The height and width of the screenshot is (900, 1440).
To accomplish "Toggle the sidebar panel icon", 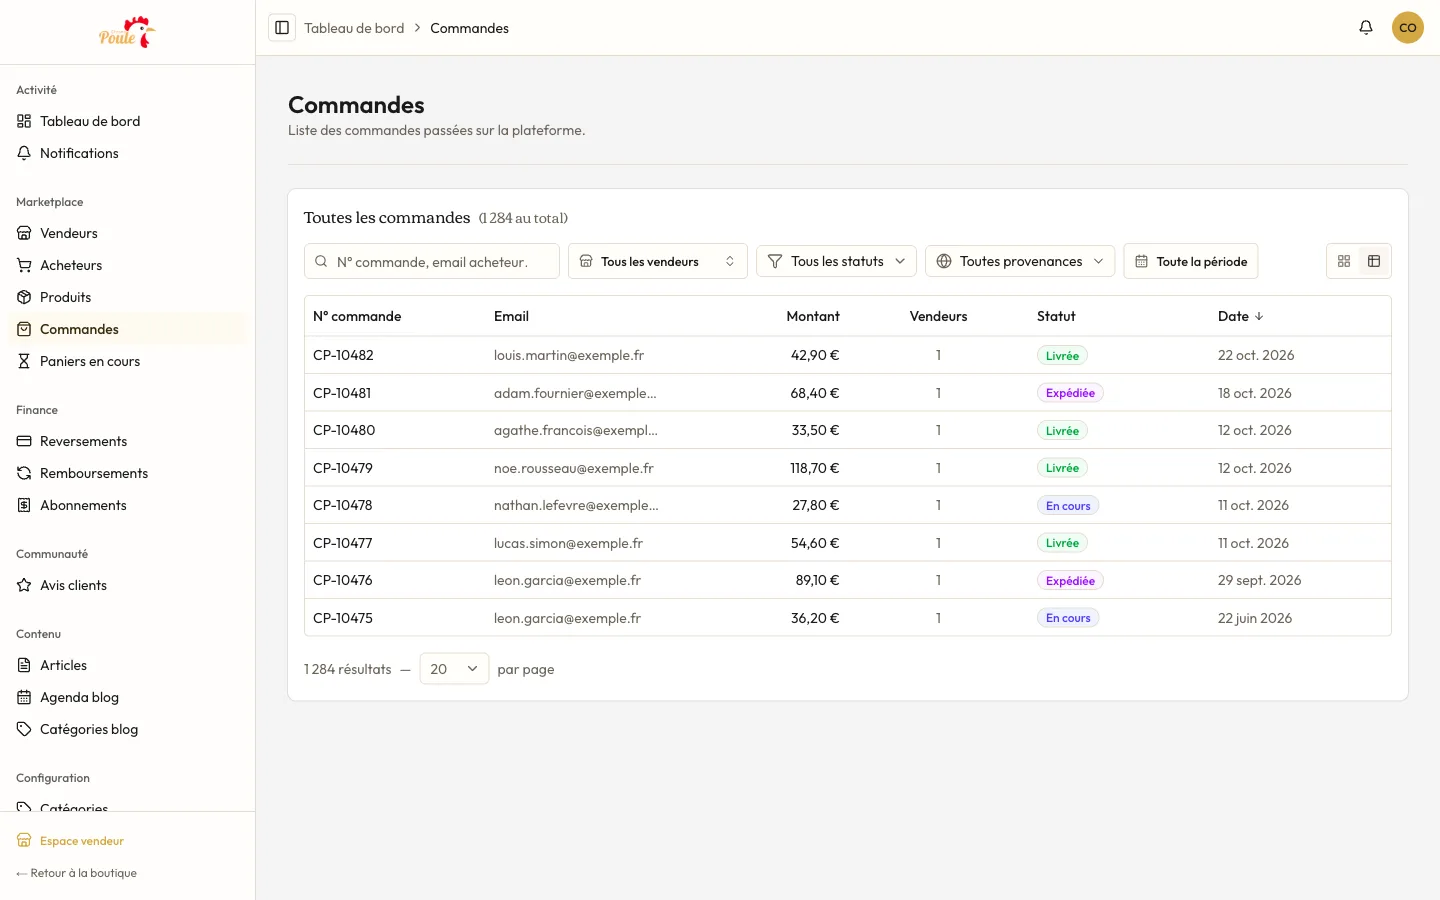I will pyautogui.click(x=282, y=28).
